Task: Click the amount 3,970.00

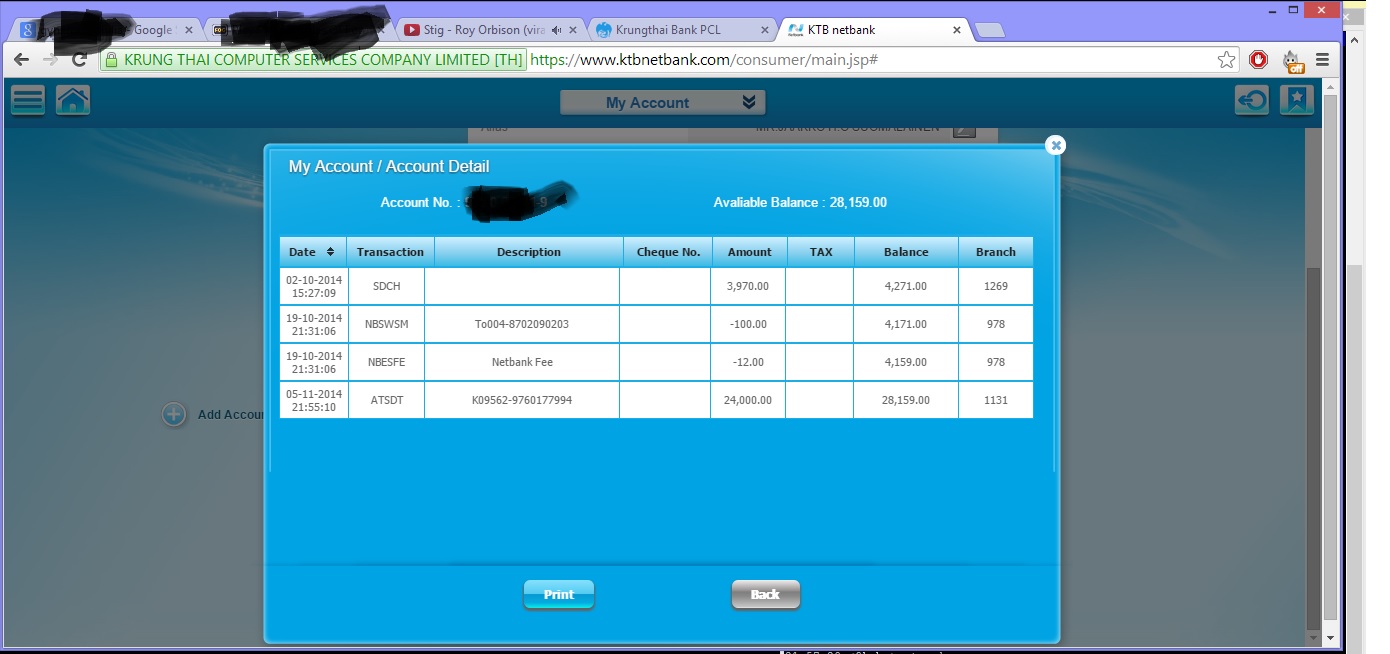Action: [x=748, y=286]
